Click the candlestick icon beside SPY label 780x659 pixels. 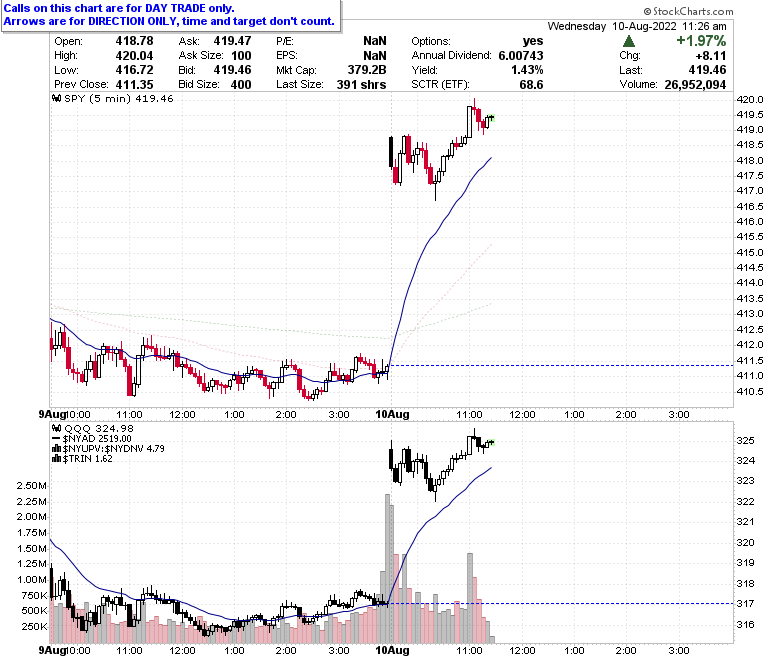point(57,98)
